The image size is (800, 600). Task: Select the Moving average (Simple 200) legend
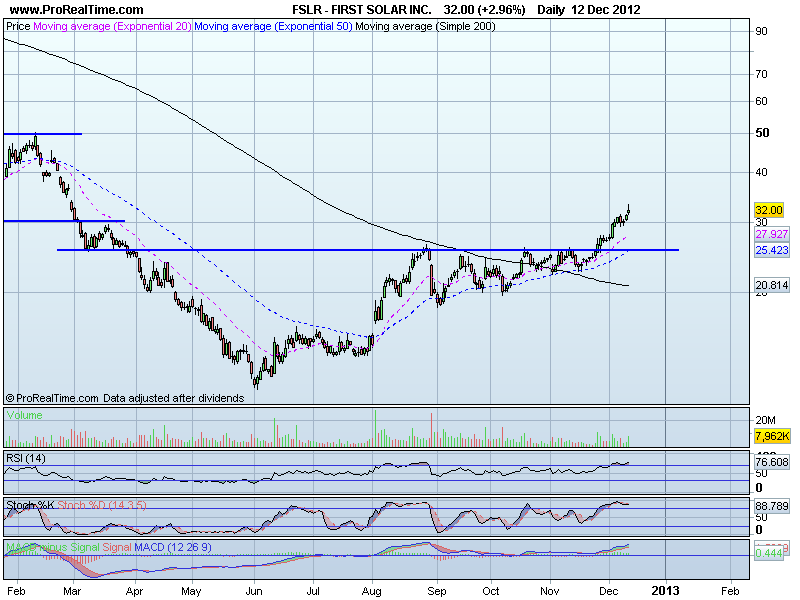425,26
